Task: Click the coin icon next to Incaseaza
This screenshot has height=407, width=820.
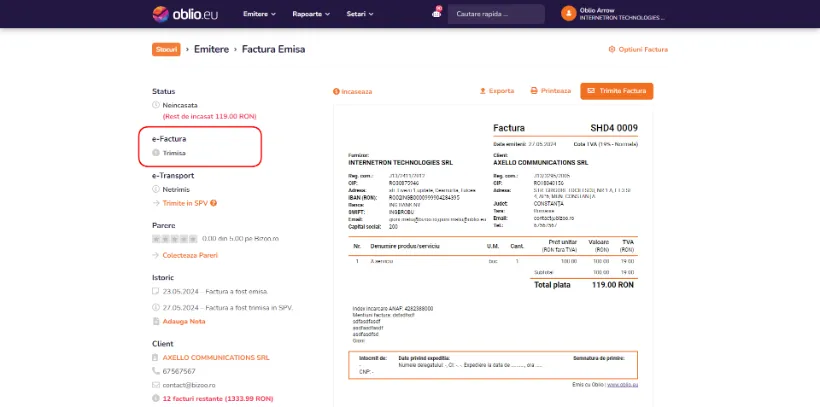Action: click(336, 92)
